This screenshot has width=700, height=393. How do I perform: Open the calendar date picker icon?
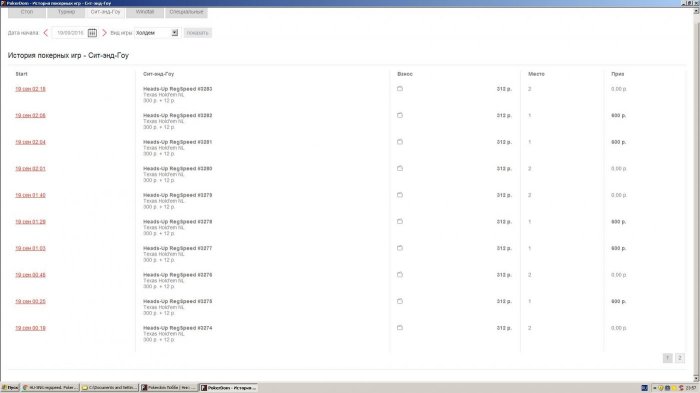[92, 33]
